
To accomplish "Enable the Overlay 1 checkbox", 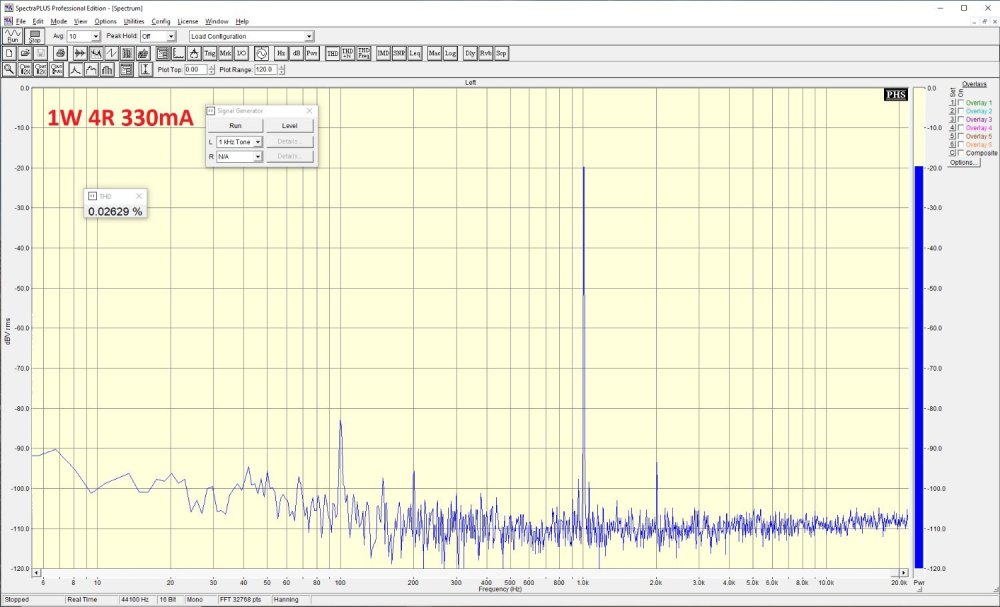I will (962, 103).
